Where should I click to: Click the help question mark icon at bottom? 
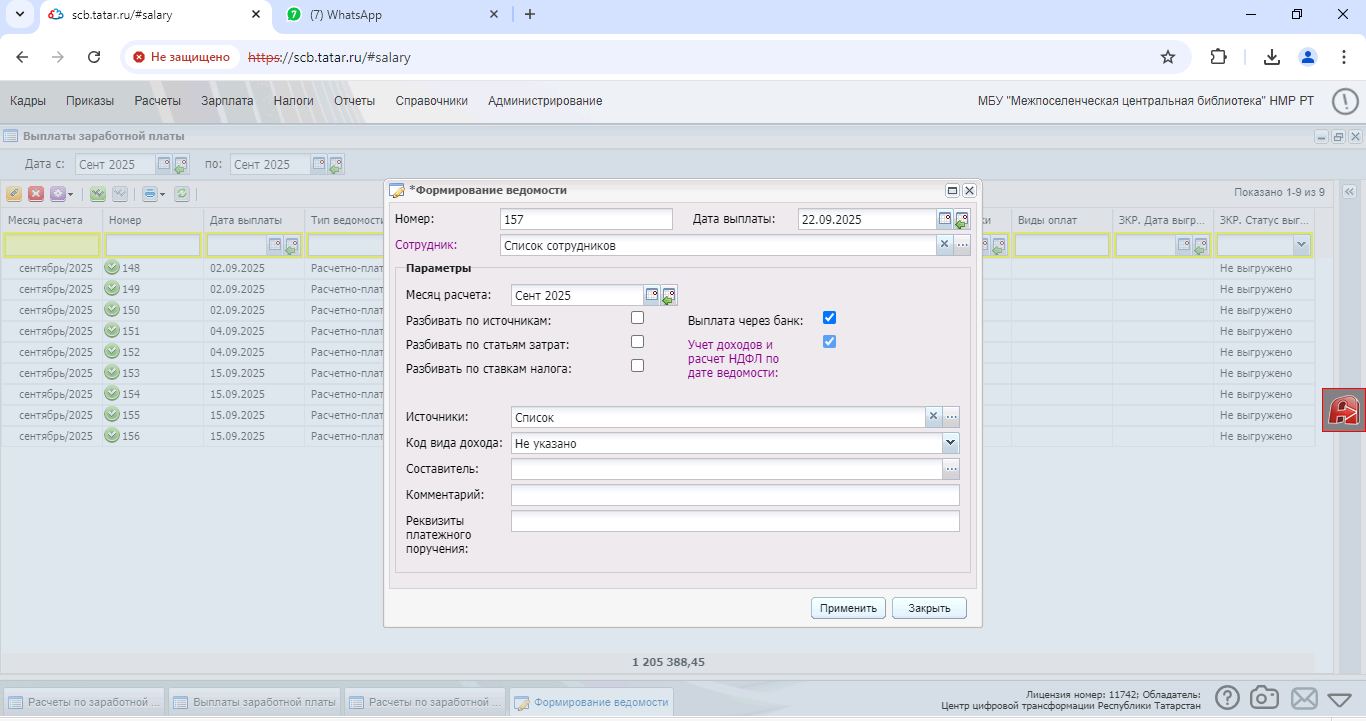coord(1228,698)
